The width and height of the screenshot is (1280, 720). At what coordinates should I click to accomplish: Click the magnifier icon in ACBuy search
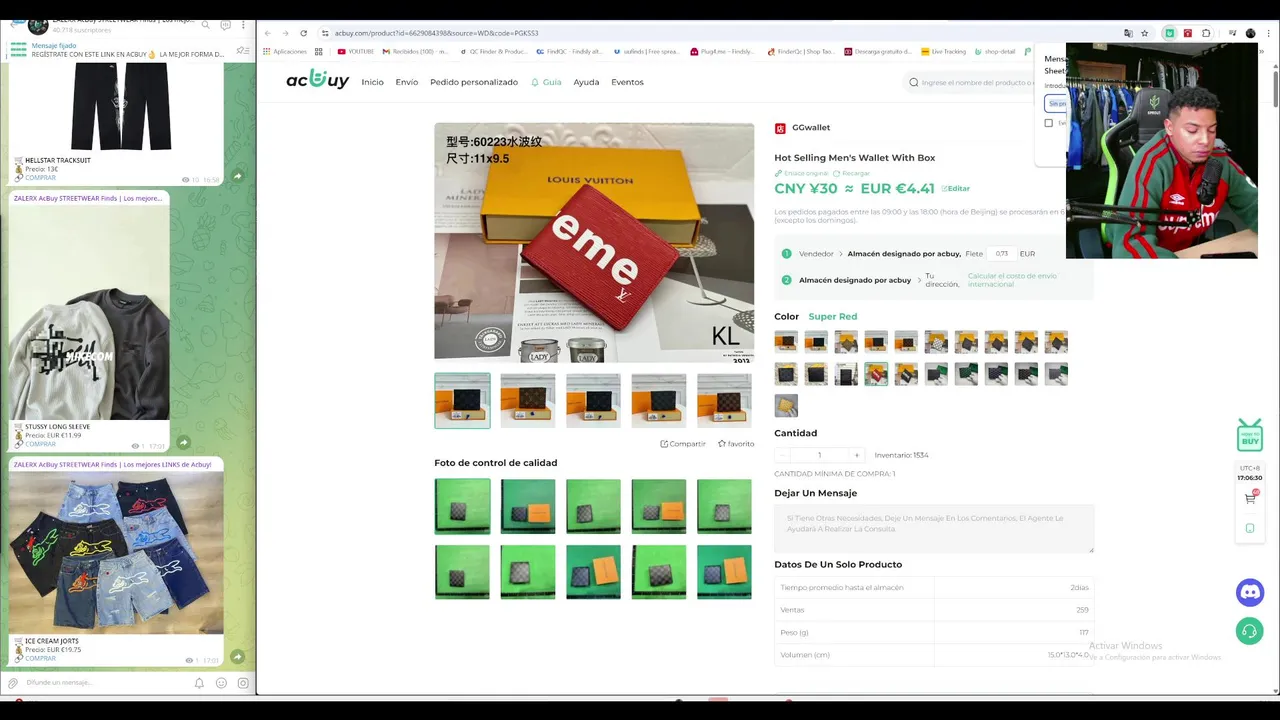point(913,82)
